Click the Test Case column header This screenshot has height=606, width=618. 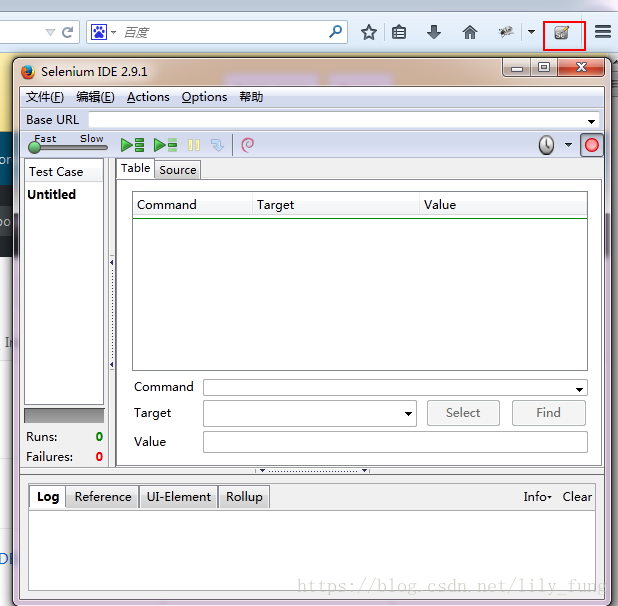click(x=64, y=172)
